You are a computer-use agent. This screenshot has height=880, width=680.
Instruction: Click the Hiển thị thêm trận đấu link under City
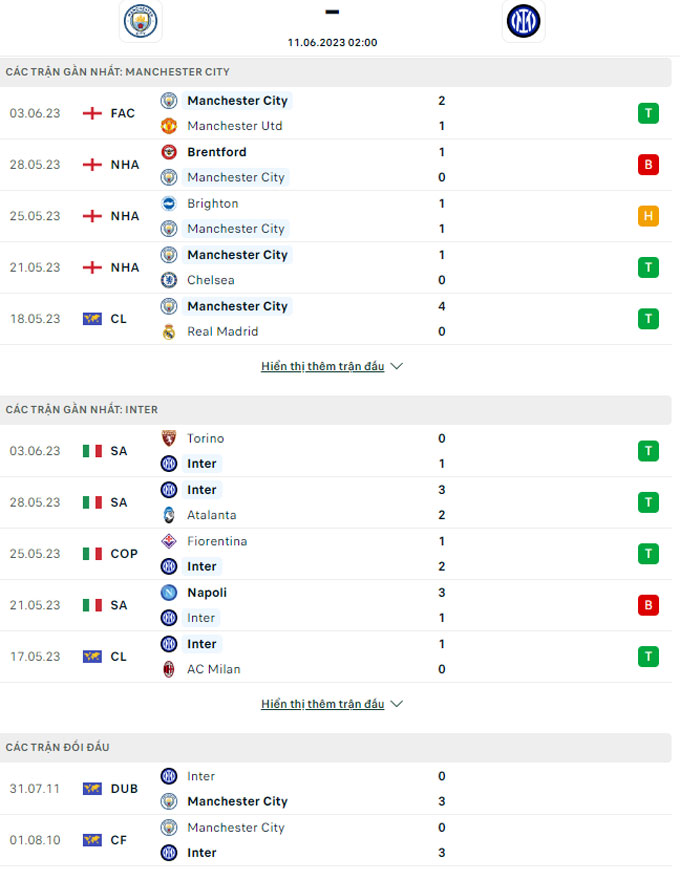(322, 366)
